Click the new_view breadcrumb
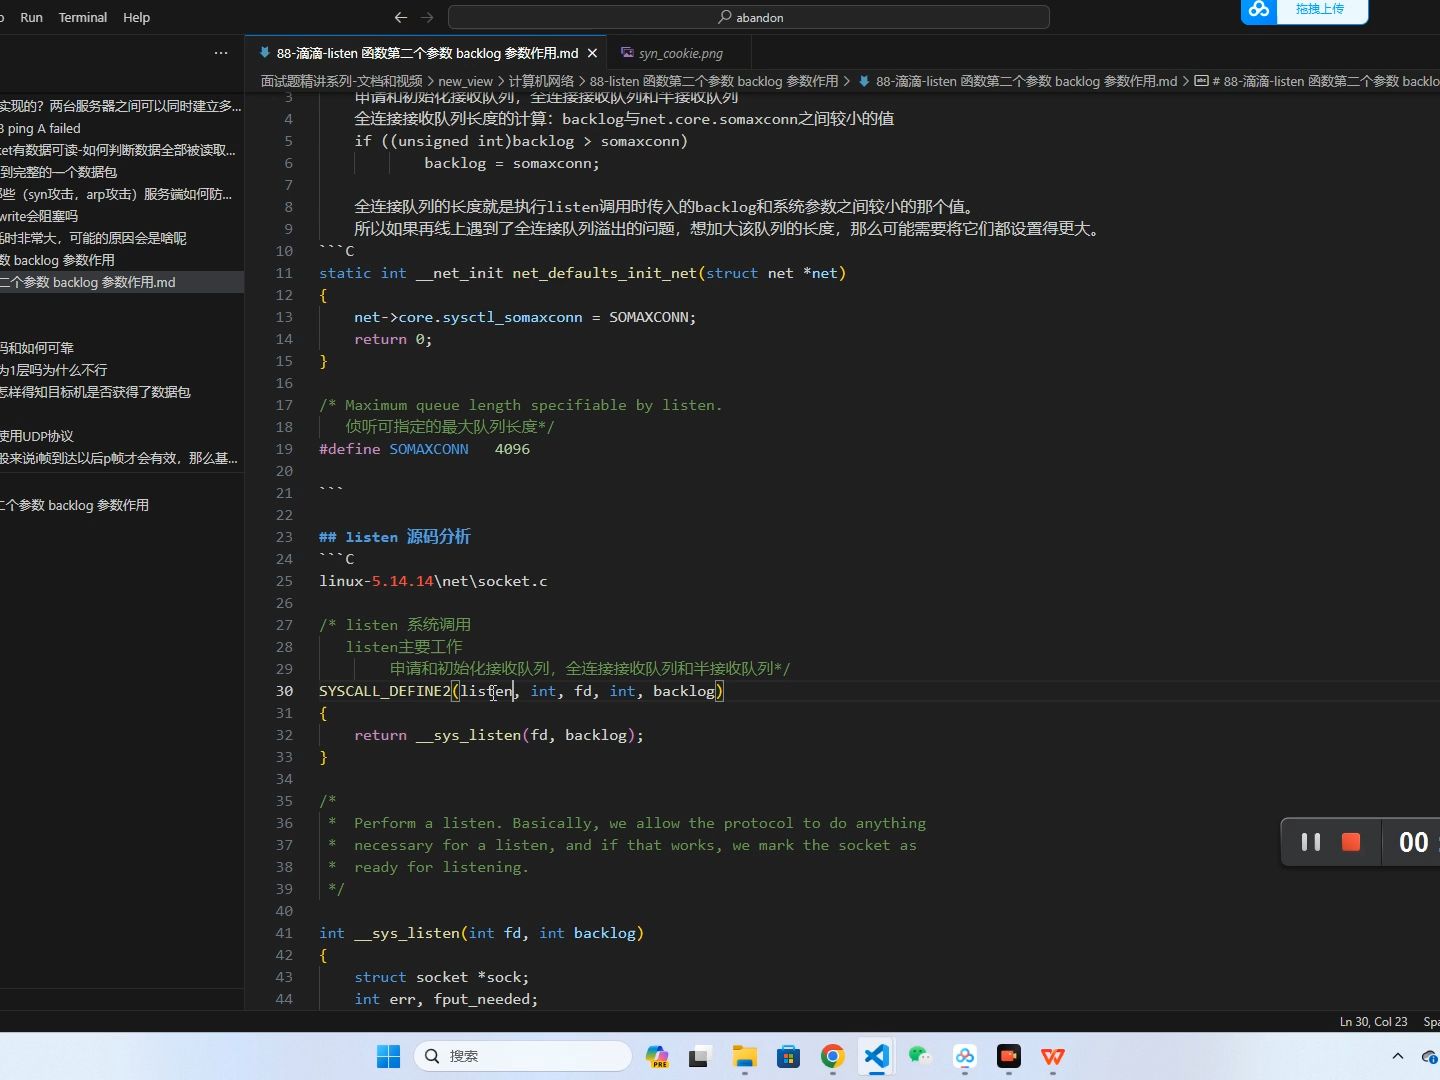Image resolution: width=1440 pixels, height=1080 pixels. pyautogui.click(x=465, y=81)
